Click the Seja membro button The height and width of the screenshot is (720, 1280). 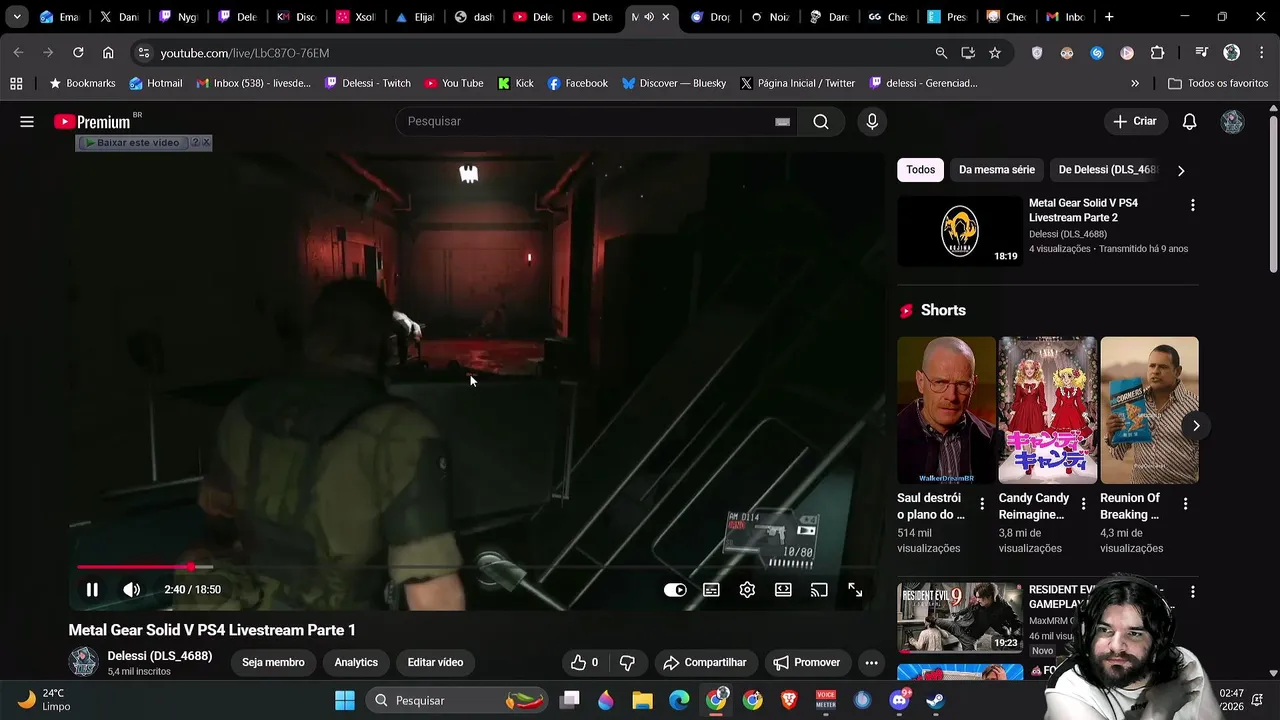coord(273,662)
